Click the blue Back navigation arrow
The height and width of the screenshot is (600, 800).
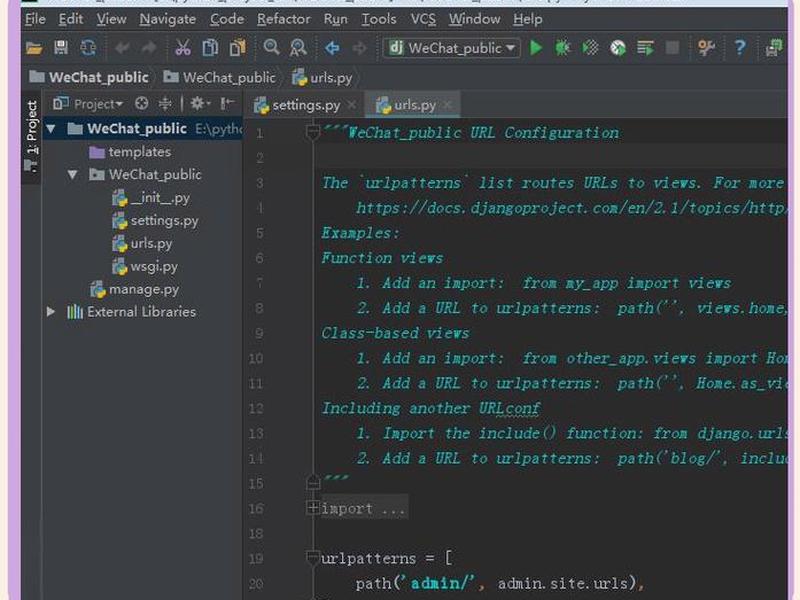point(332,48)
